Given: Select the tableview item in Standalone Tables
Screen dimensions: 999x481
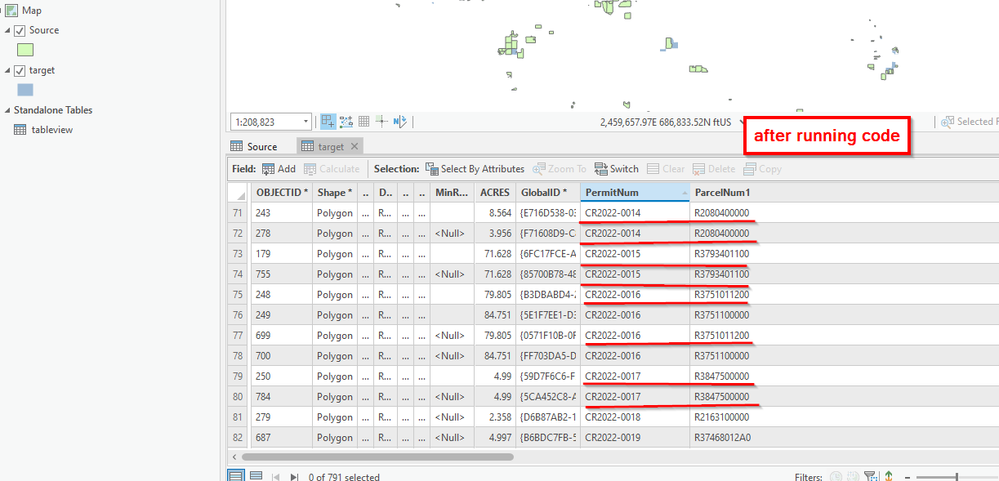Looking at the screenshot, I should [52, 129].
